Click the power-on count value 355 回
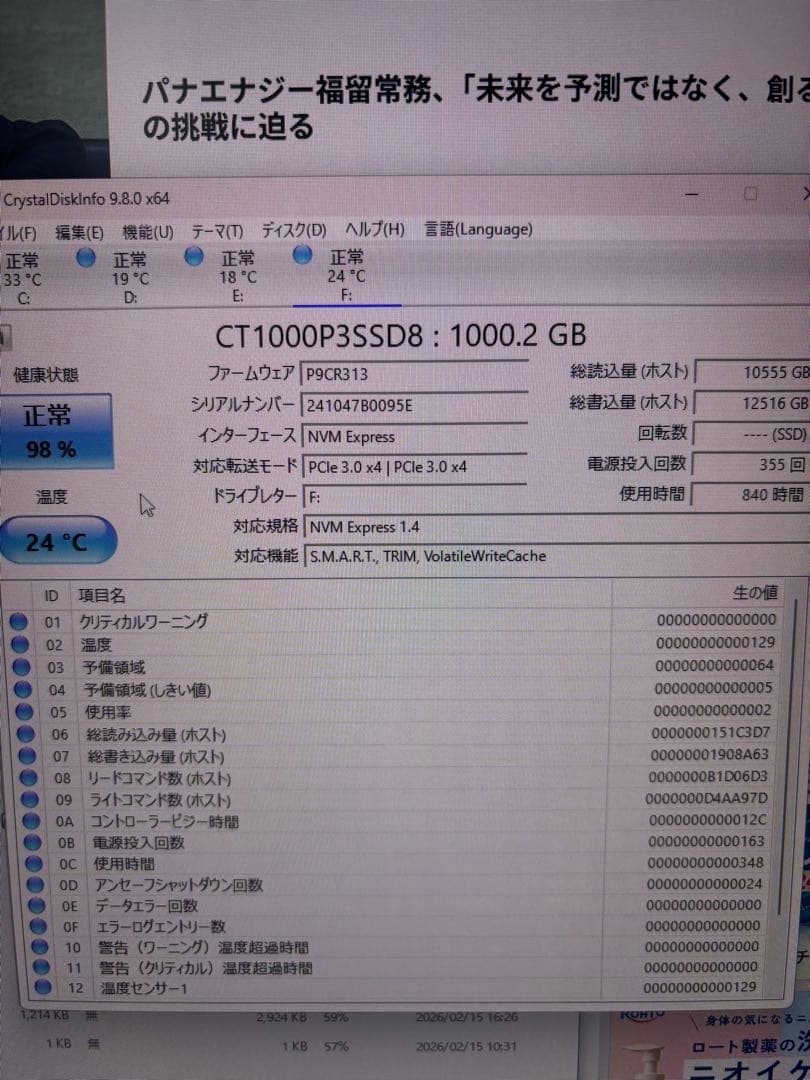Screen dimensions: 810x1080 pyautogui.click(x=751, y=464)
